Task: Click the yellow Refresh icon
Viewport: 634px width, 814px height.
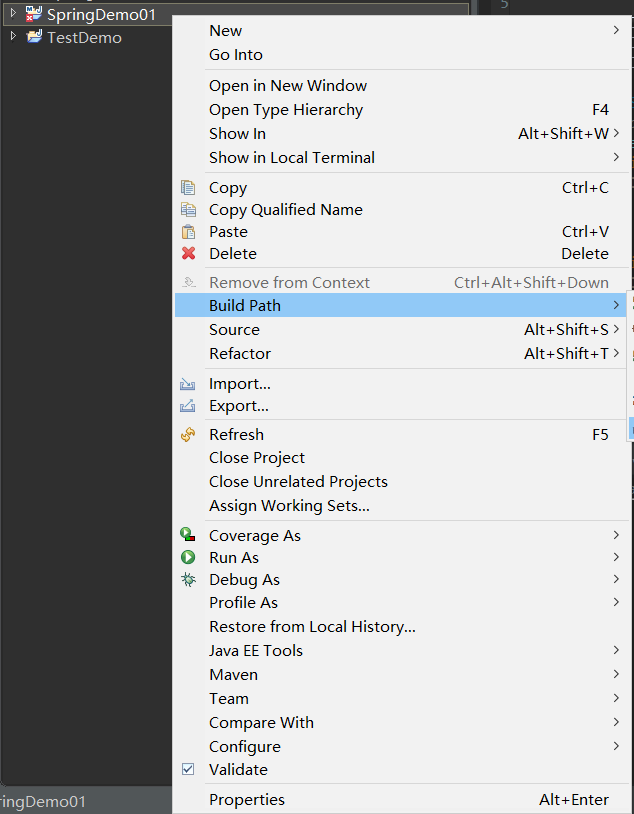Action: (188, 435)
